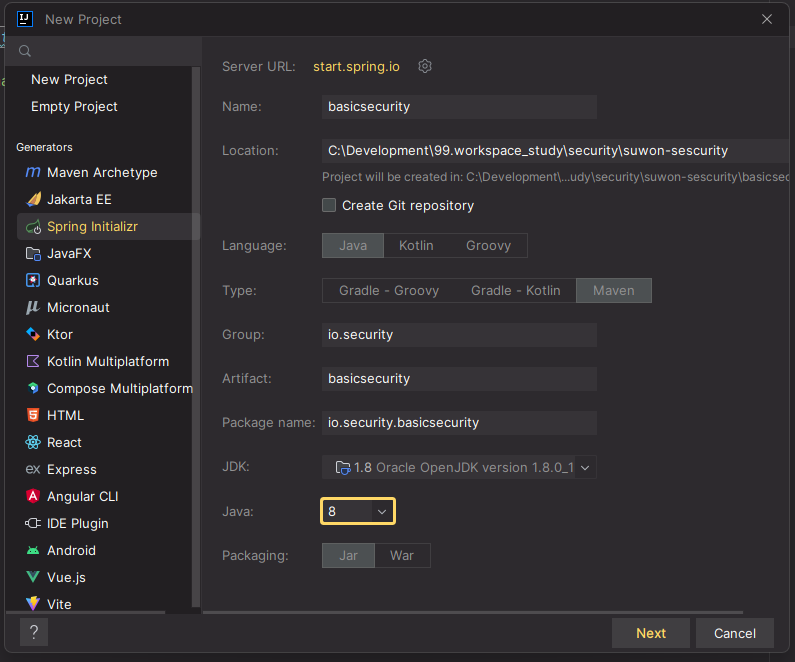This screenshot has height=662, width=795.
Task: Click the generators list vertical scrollbar
Action: click(196, 337)
